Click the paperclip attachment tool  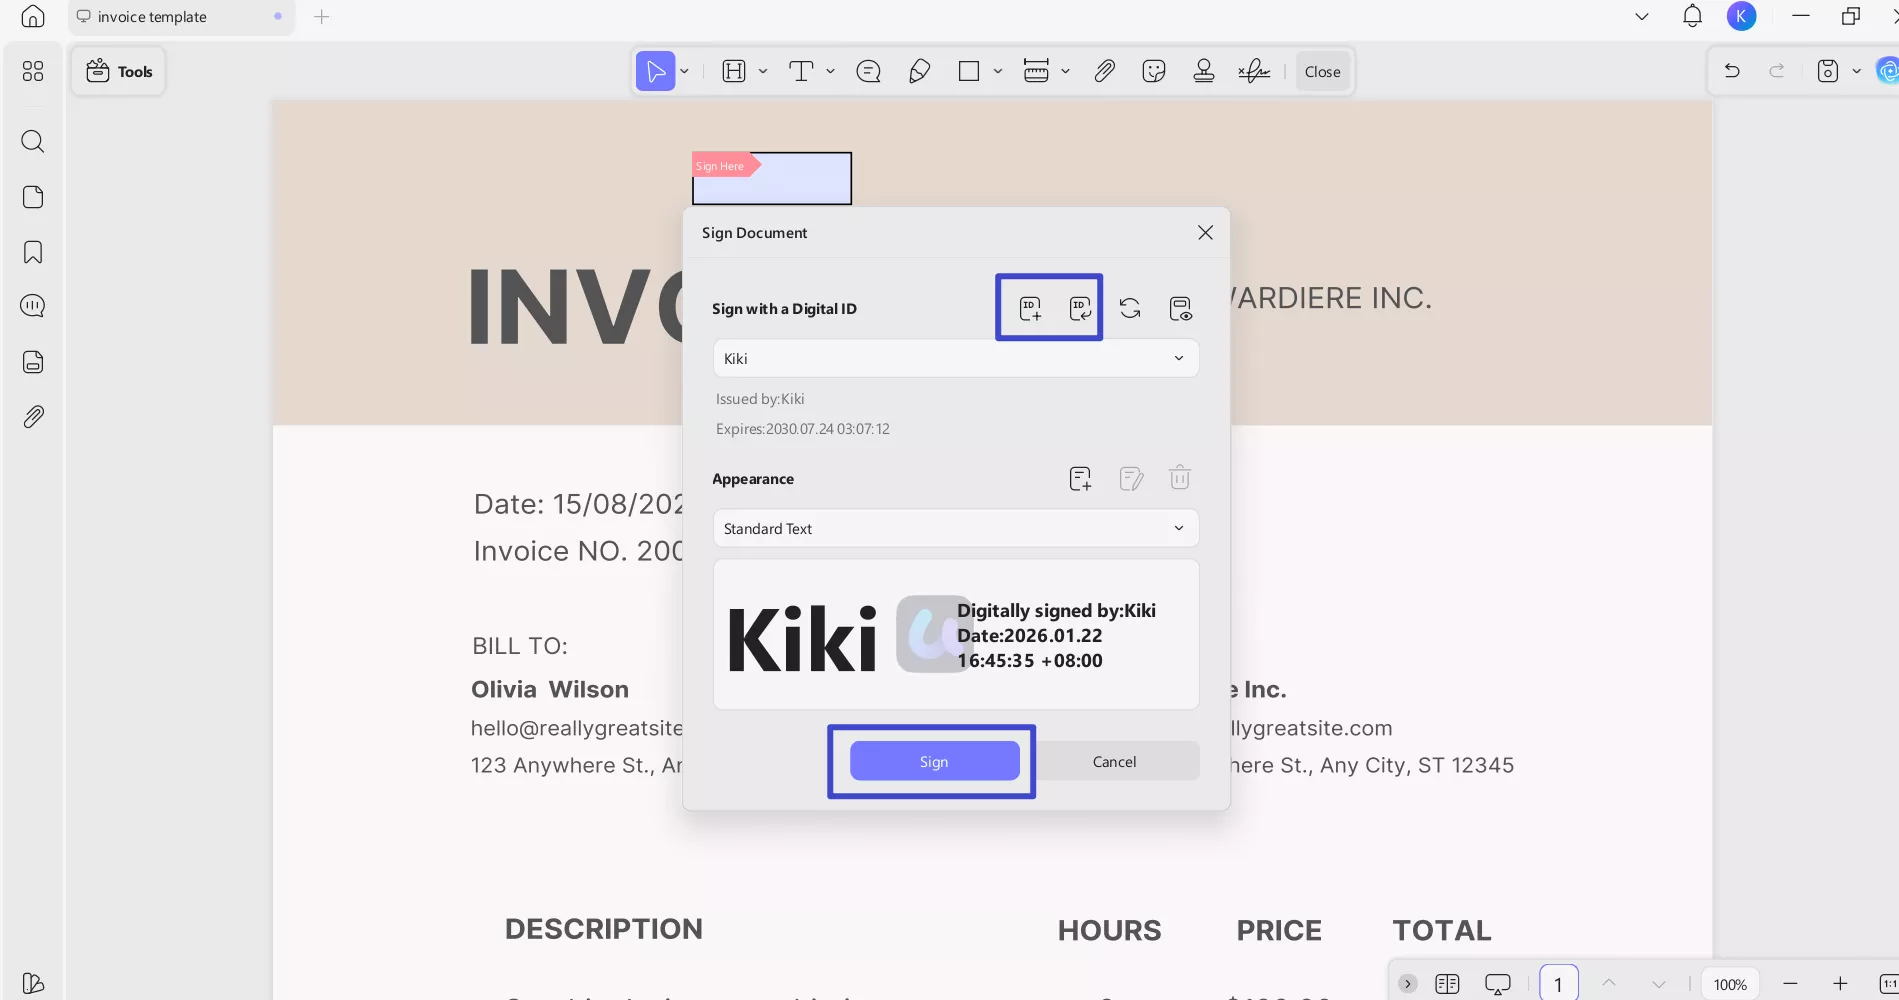pos(1104,71)
